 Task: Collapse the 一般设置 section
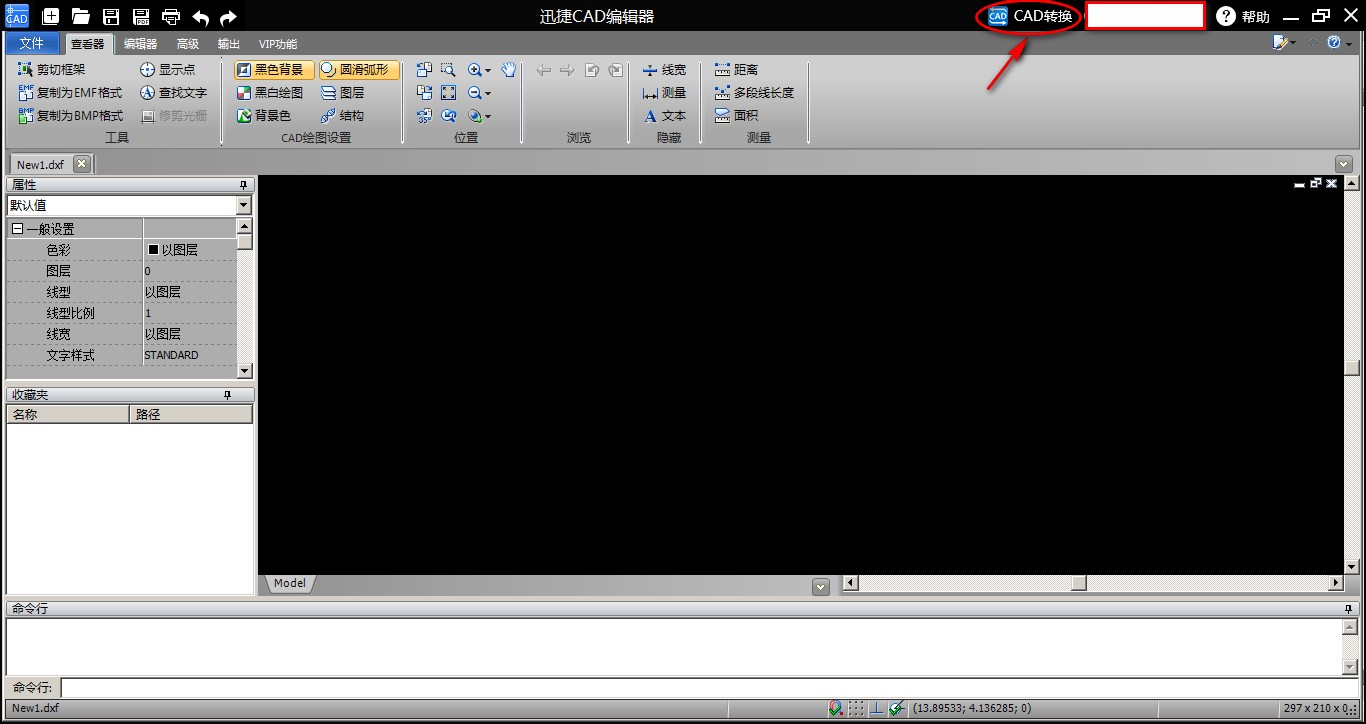(17, 229)
